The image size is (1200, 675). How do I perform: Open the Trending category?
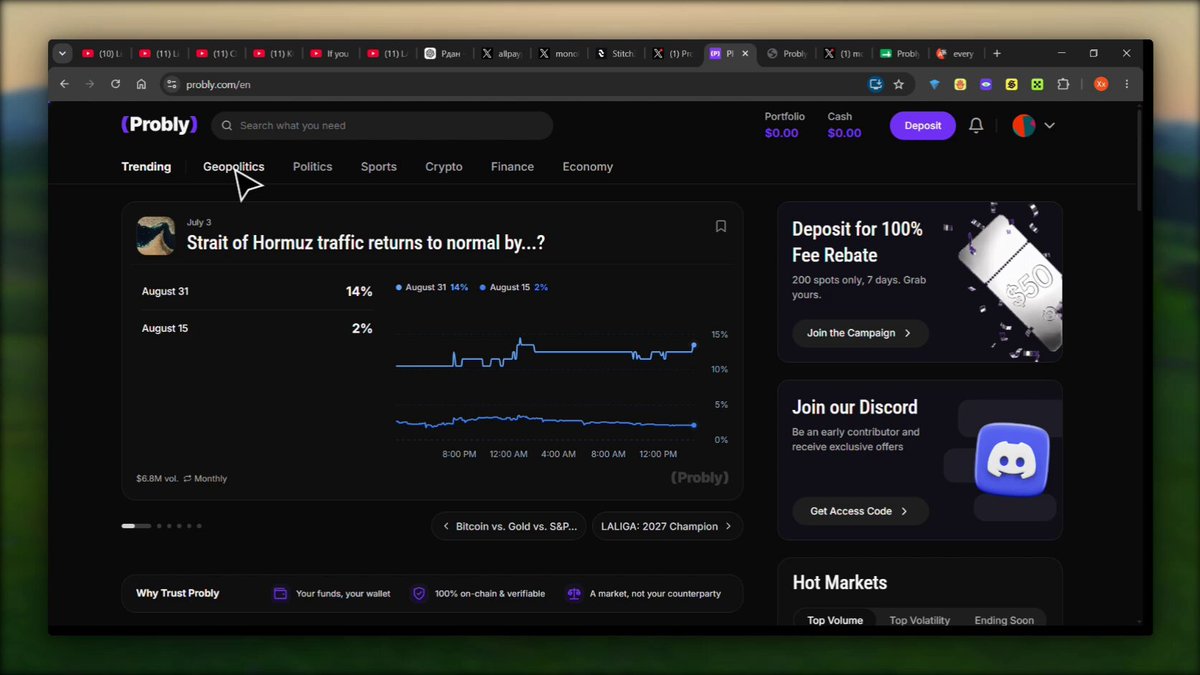tap(146, 167)
